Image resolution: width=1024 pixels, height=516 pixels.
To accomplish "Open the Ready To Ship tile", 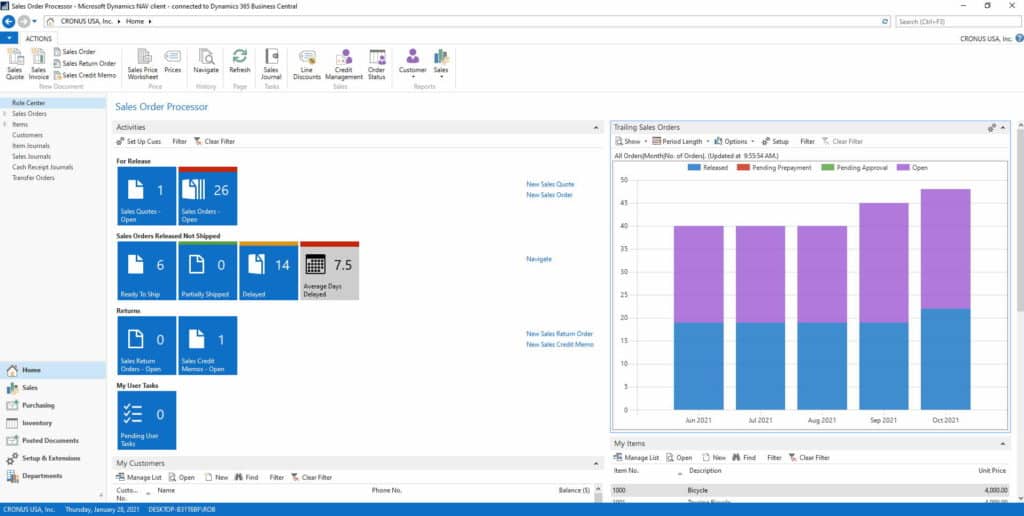I will [x=146, y=270].
